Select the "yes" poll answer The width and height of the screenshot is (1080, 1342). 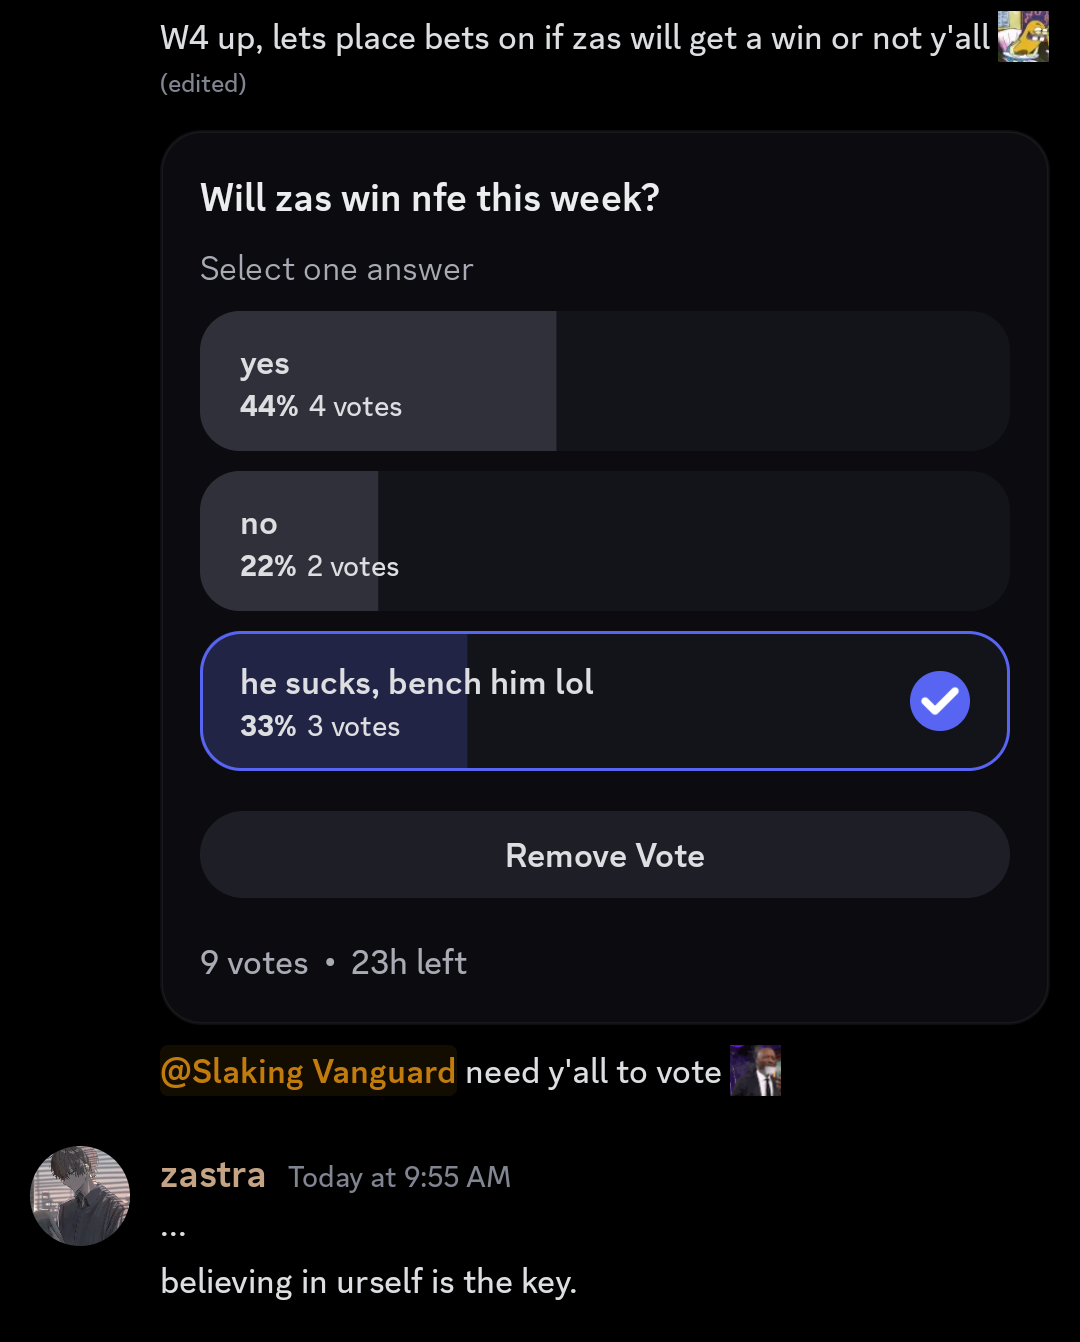pyautogui.click(x=604, y=381)
